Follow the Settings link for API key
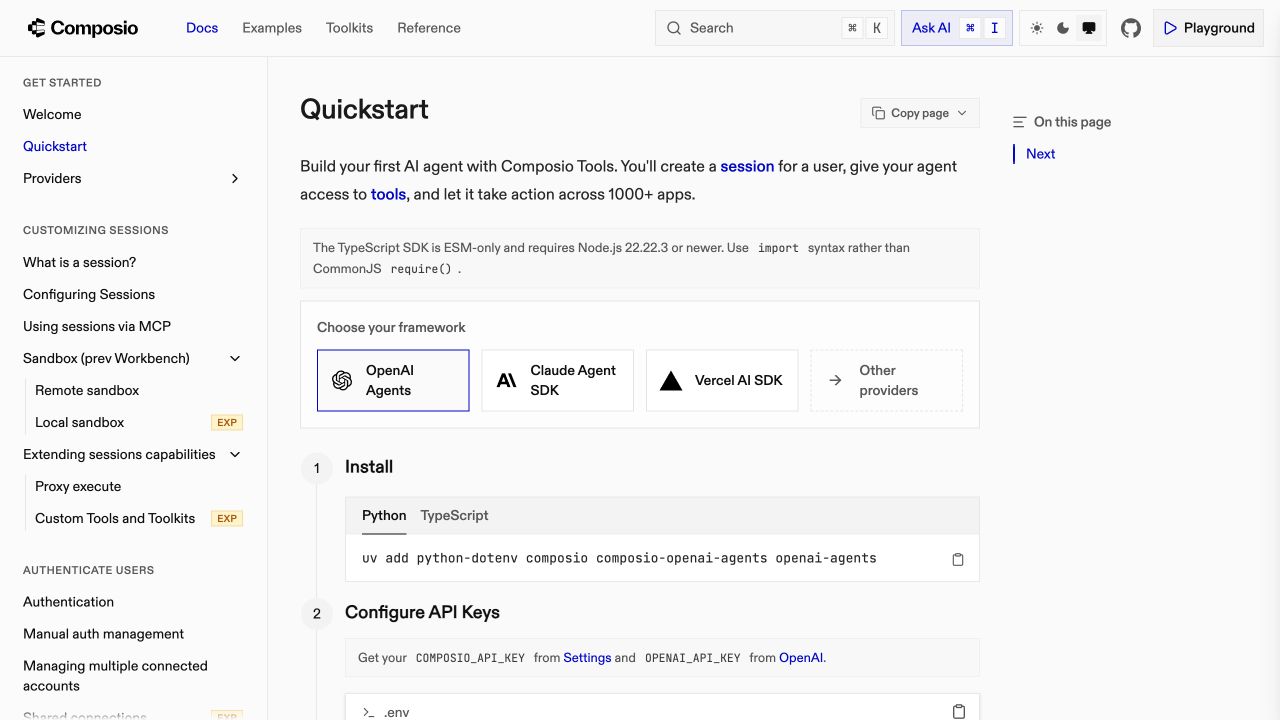The height and width of the screenshot is (720, 1280). coord(587,658)
